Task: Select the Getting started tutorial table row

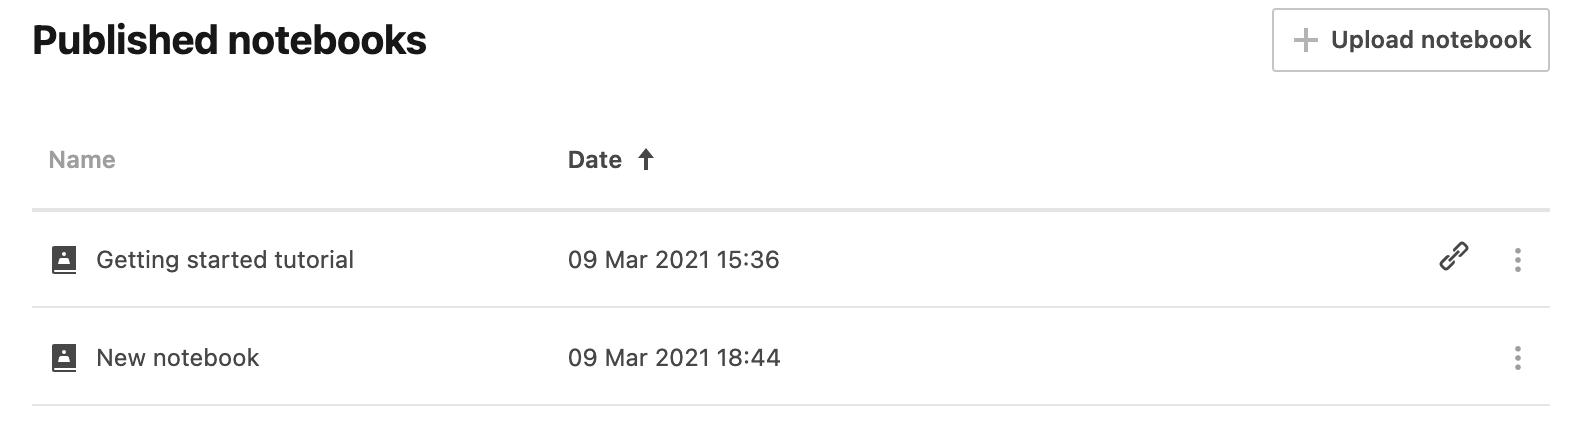Action: (1000, 260)
